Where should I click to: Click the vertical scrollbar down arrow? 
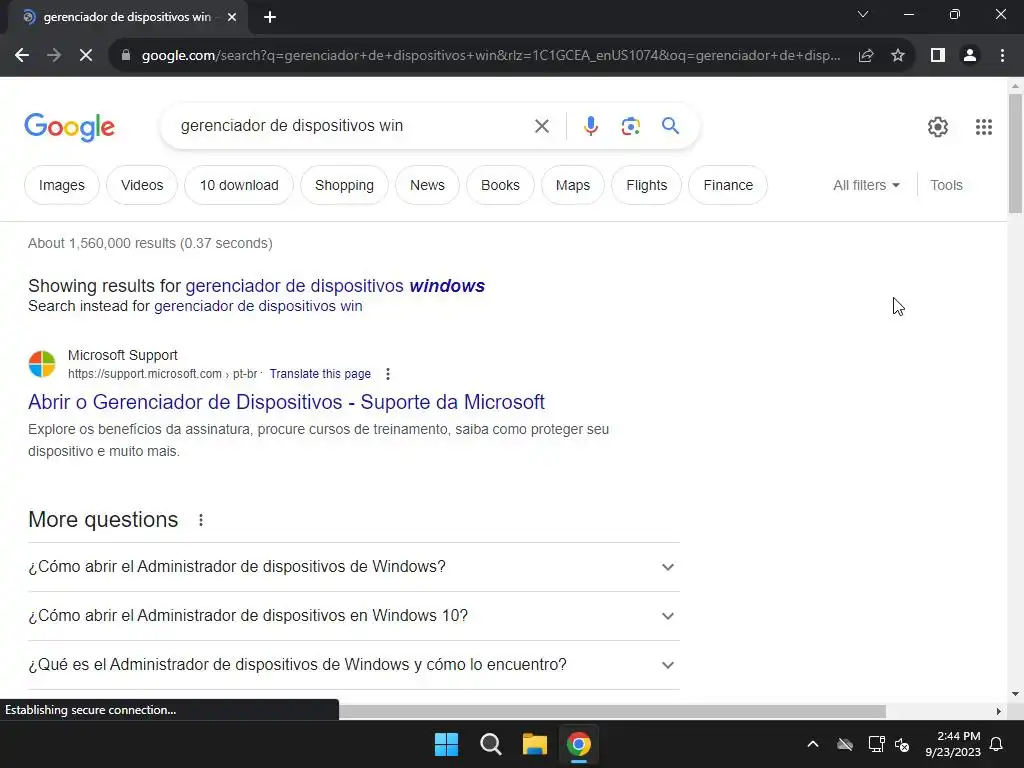[1015, 694]
